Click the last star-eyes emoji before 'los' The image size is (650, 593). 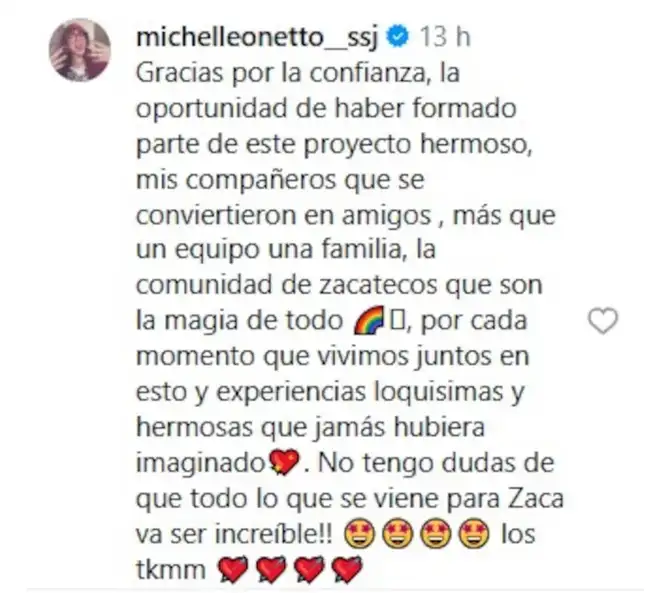pos(474,534)
